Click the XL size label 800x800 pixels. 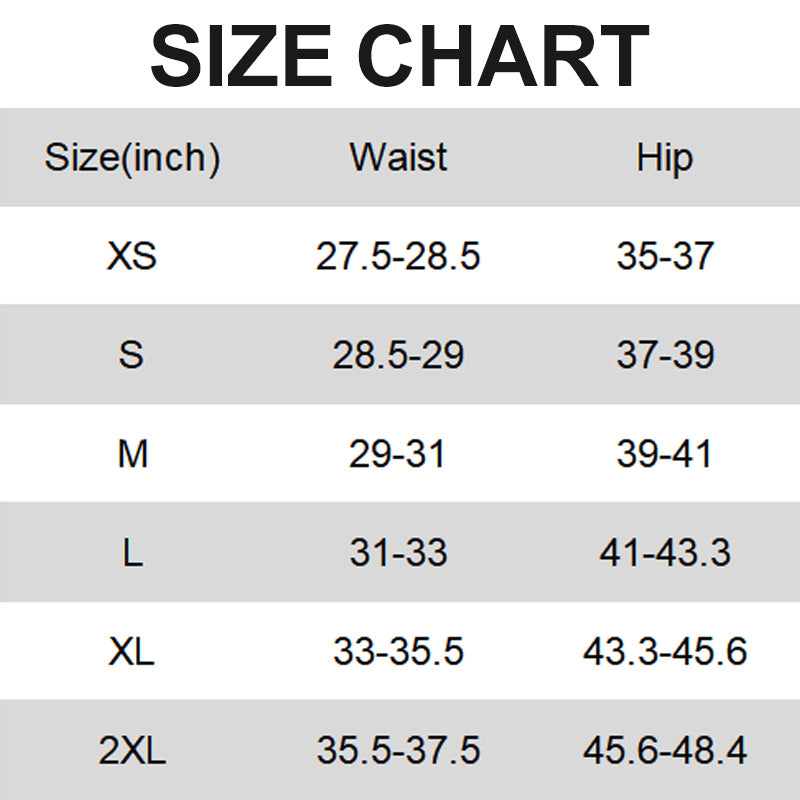pos(132,652)
